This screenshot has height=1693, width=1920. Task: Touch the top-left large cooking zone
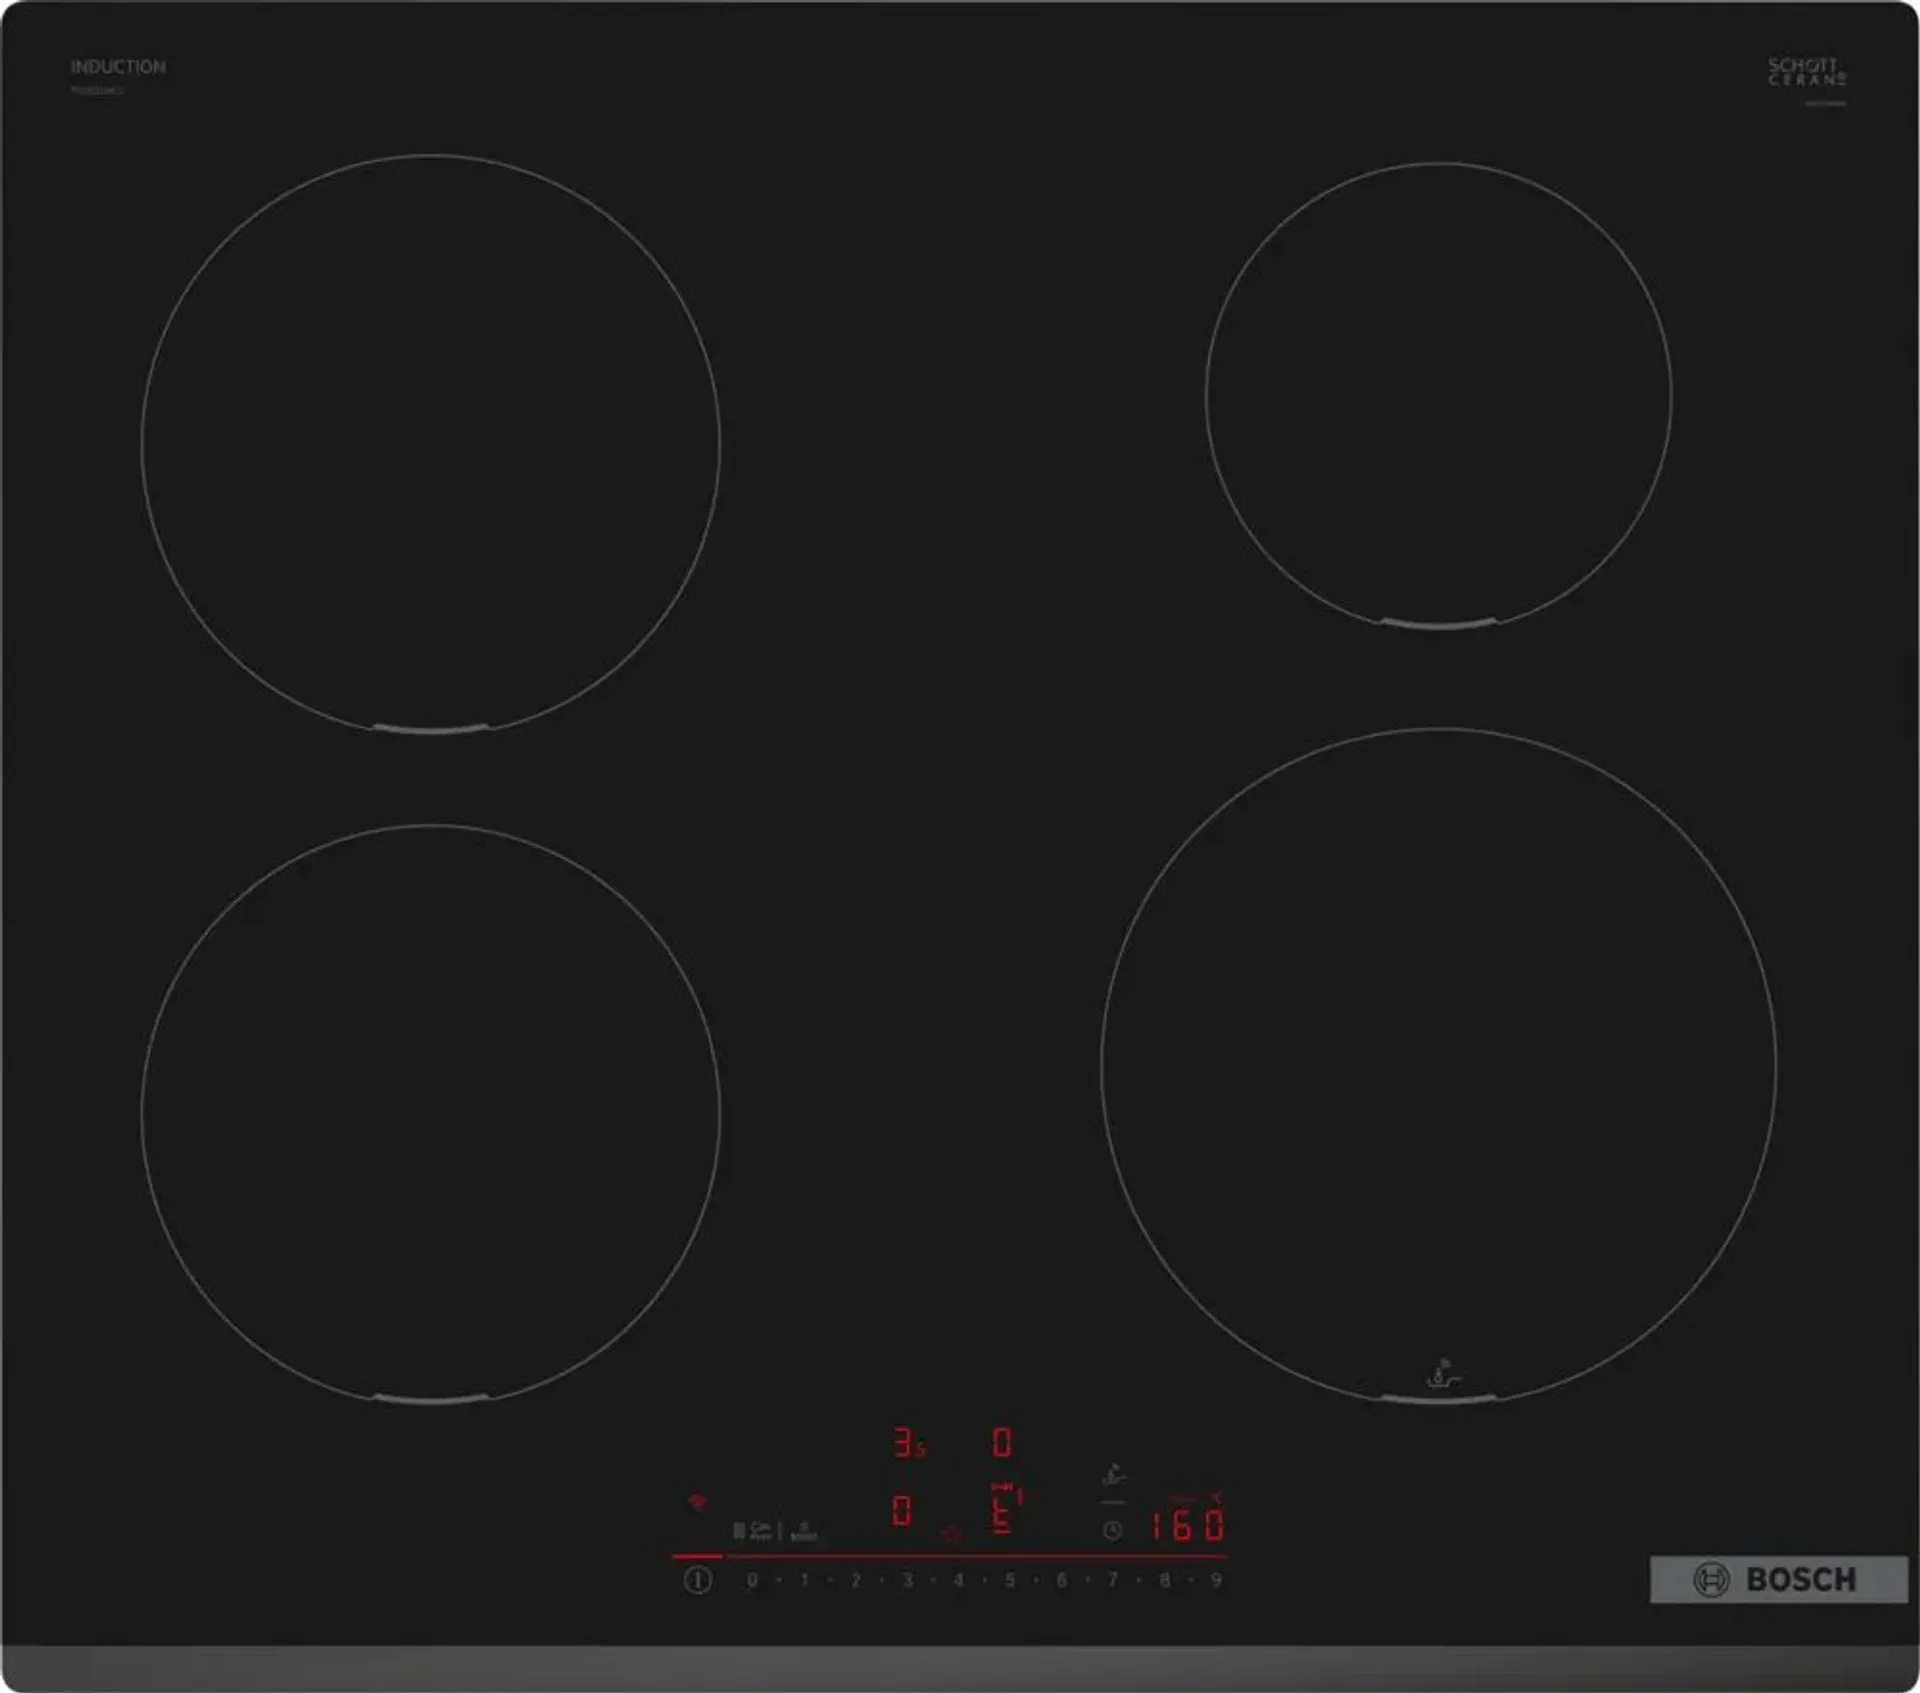click(431, 444)
